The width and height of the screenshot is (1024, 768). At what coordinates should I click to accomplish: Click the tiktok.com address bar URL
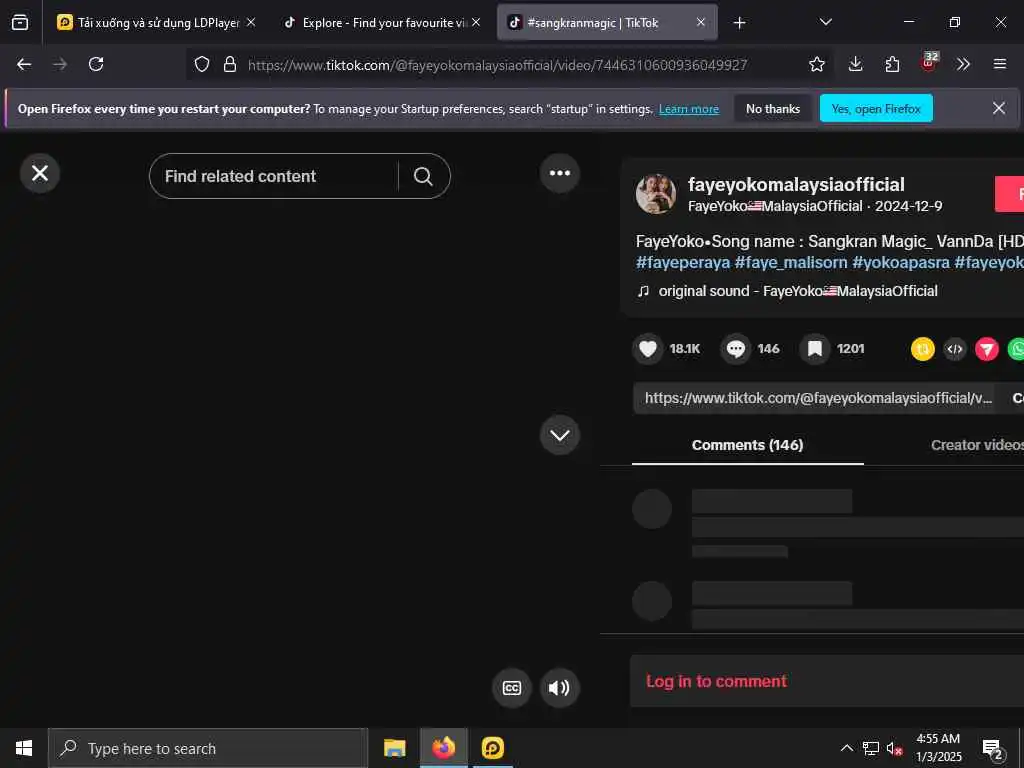(498, 65)
